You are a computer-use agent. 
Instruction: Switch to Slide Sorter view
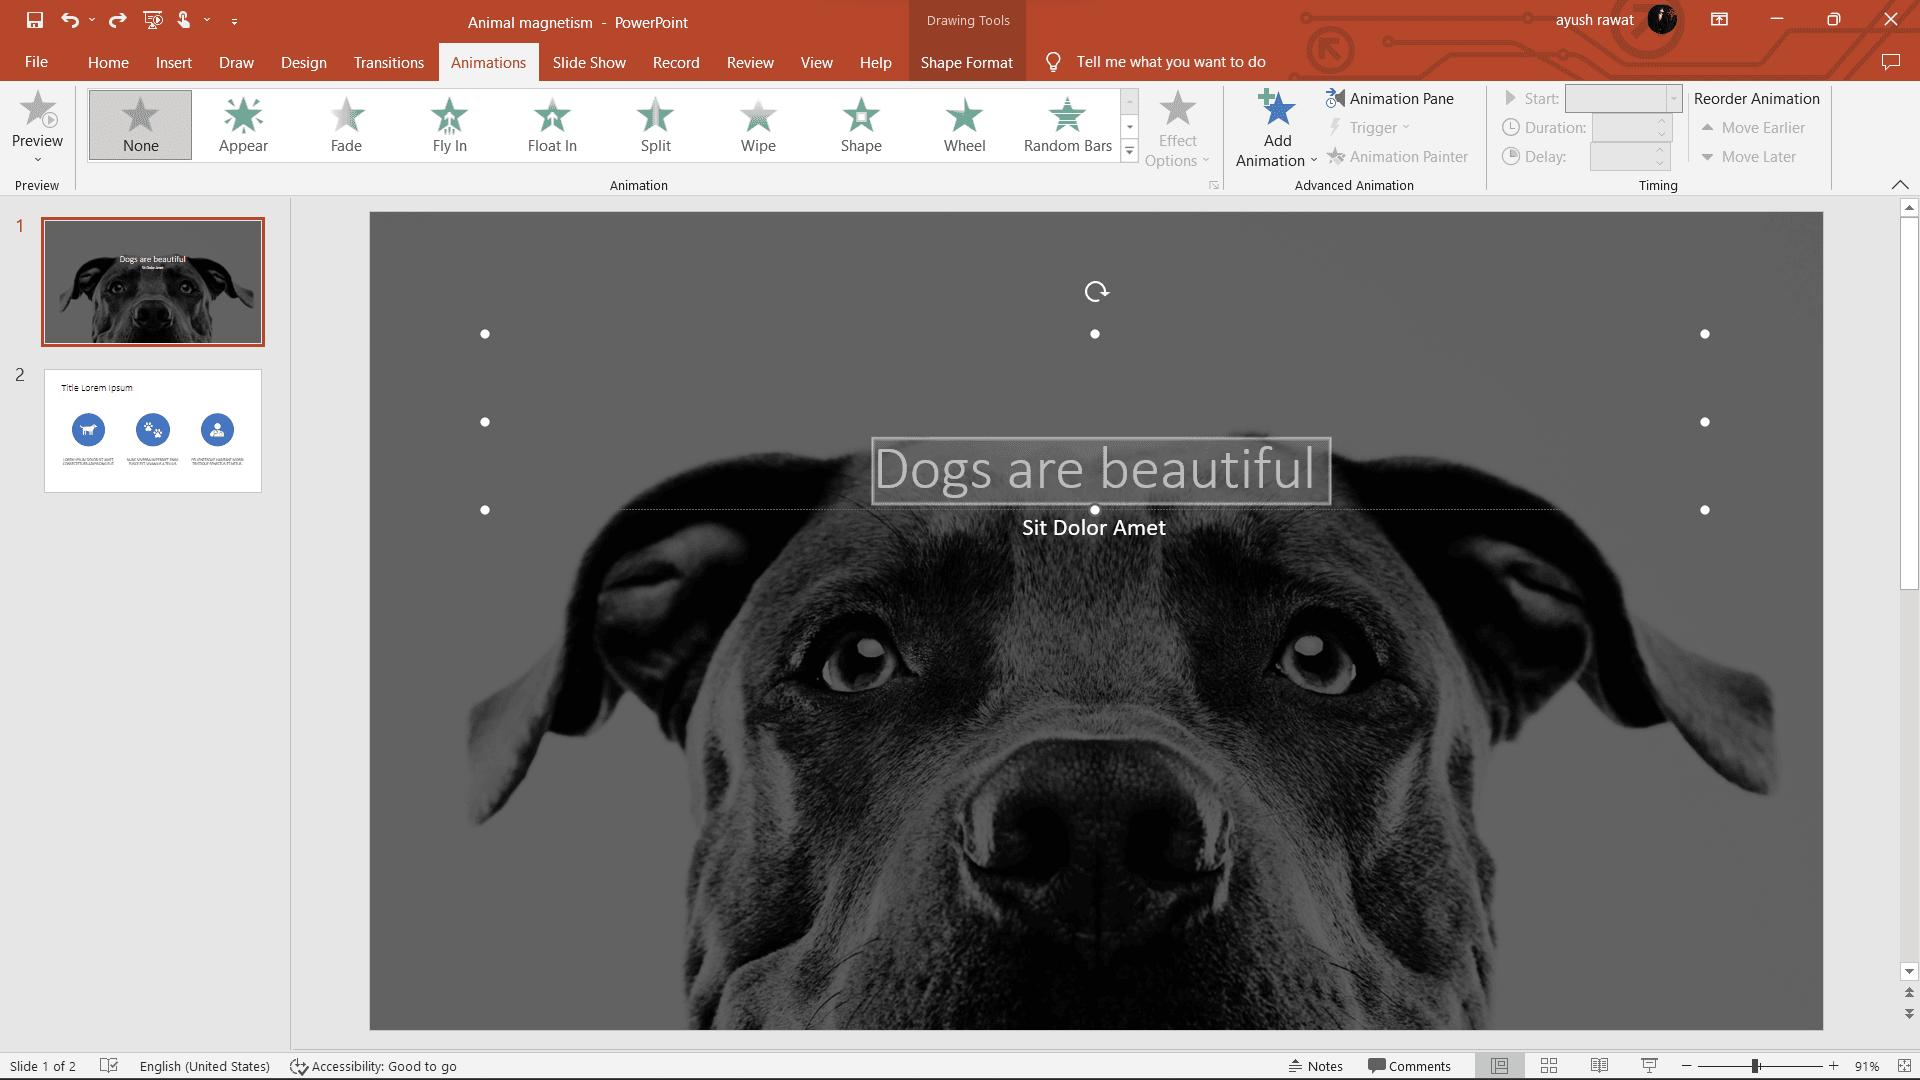click(x=1549, y=1066)
